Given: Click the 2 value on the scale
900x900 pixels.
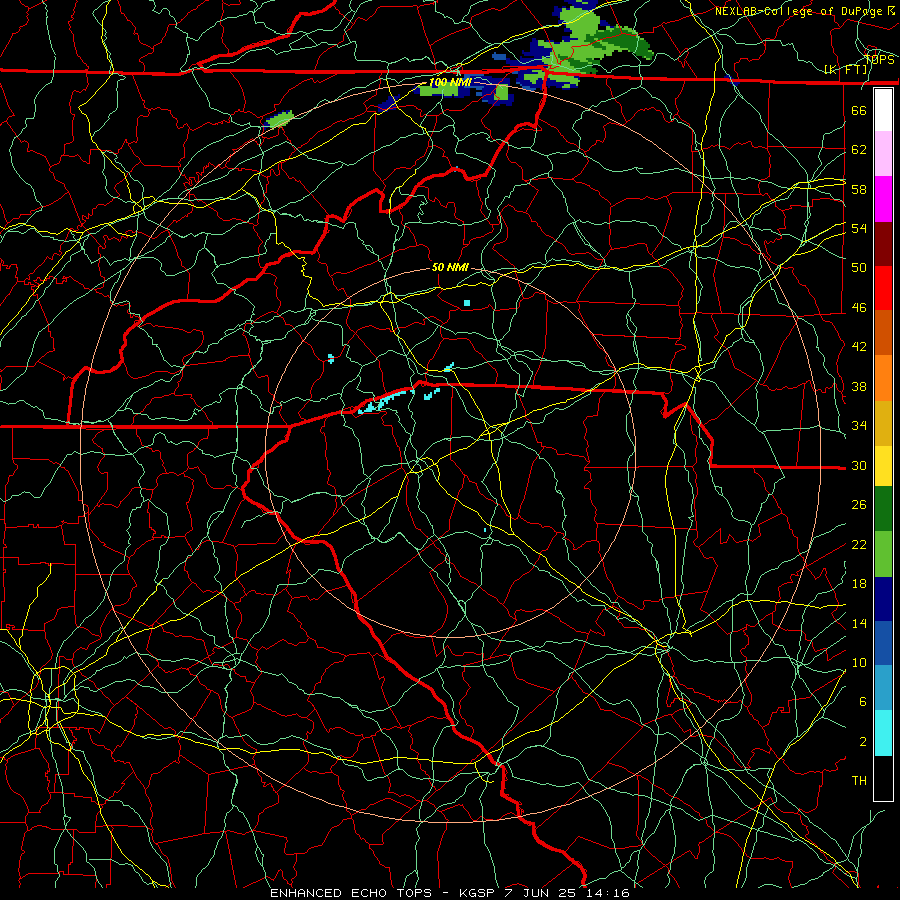Looking at the screenshot, I should 863,742.
